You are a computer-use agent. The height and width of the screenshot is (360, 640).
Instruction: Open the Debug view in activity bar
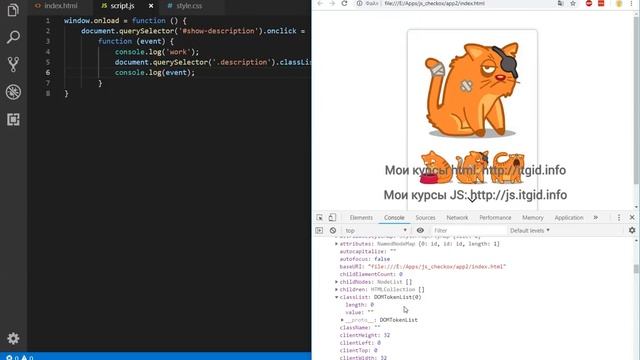13,92
